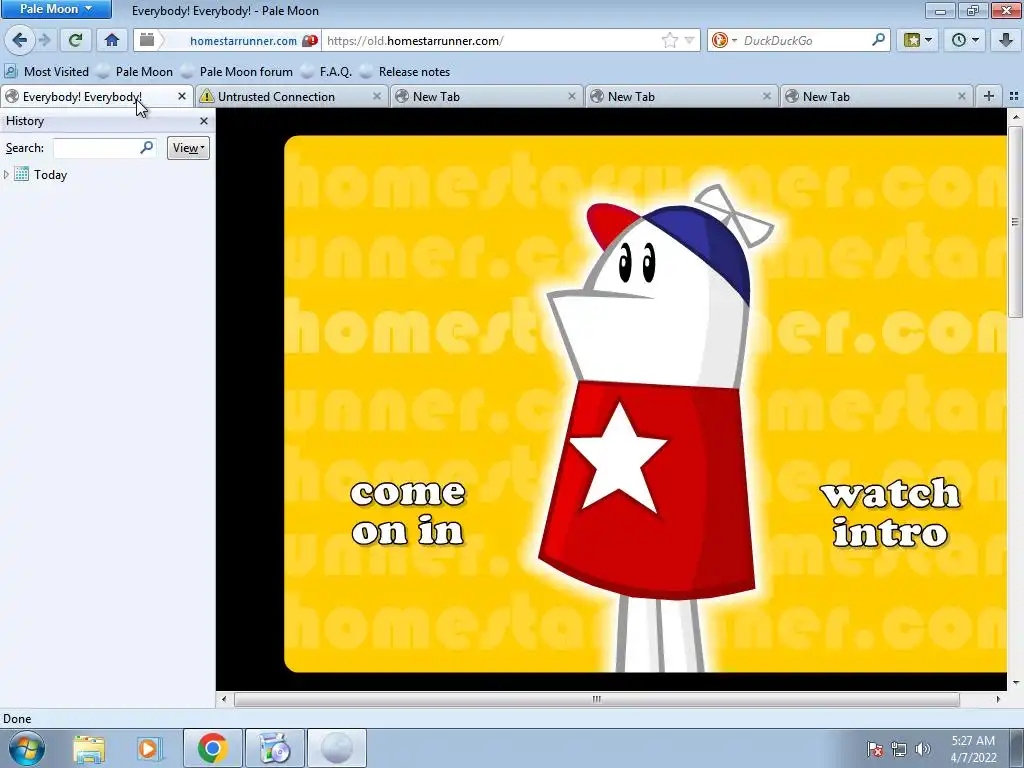This screenshot has width=1024, height=768.
Task: Open a new tab with the plus button
Action: click(989, 96)
